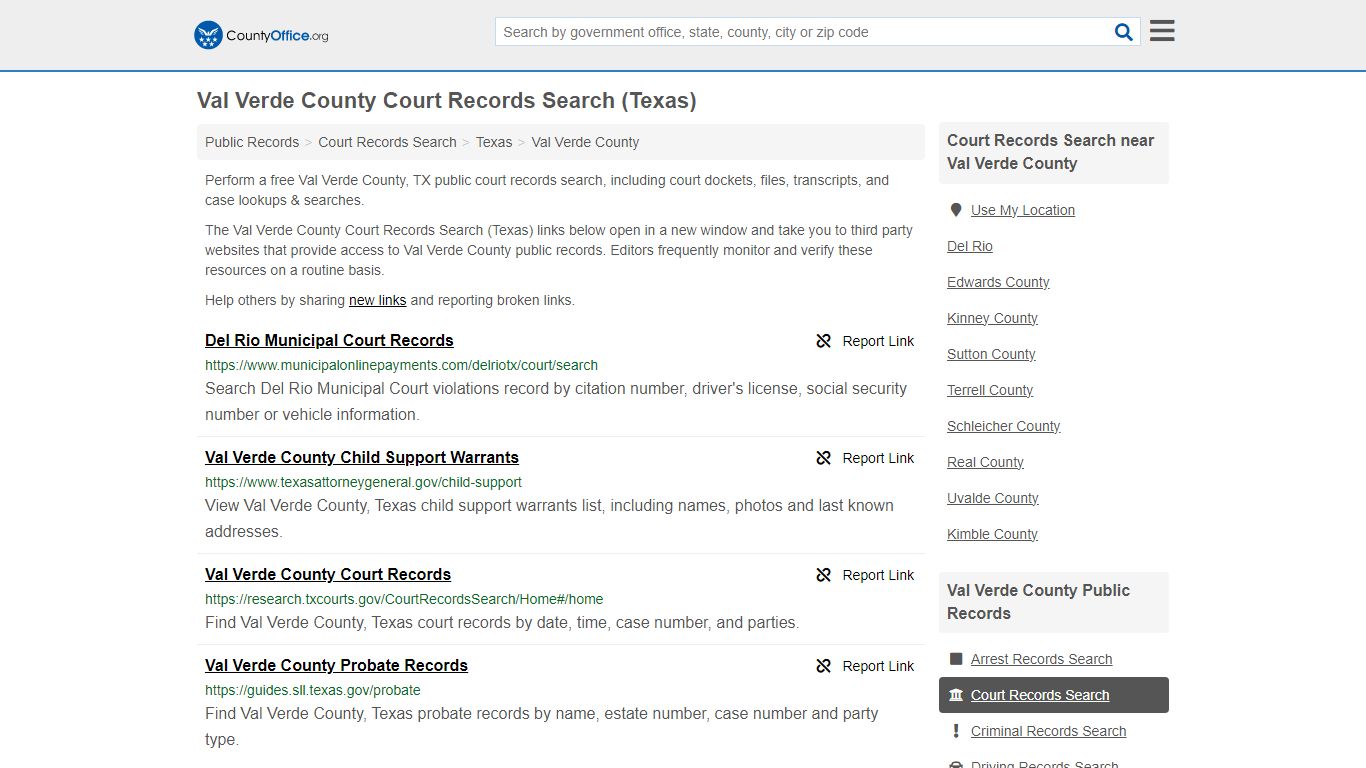Open Edwards County link
The width and height of the screenshot is (1366, 768).
[998, 282]
